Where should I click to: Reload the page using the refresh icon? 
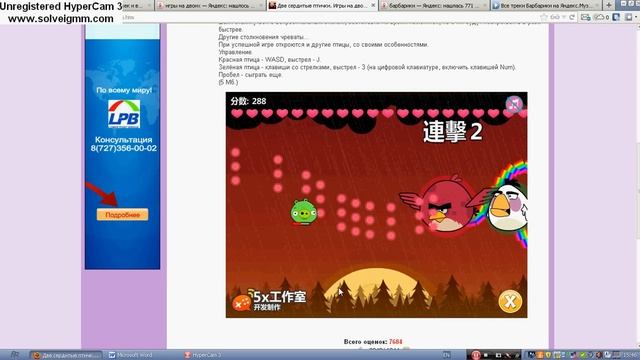(572, 17)
